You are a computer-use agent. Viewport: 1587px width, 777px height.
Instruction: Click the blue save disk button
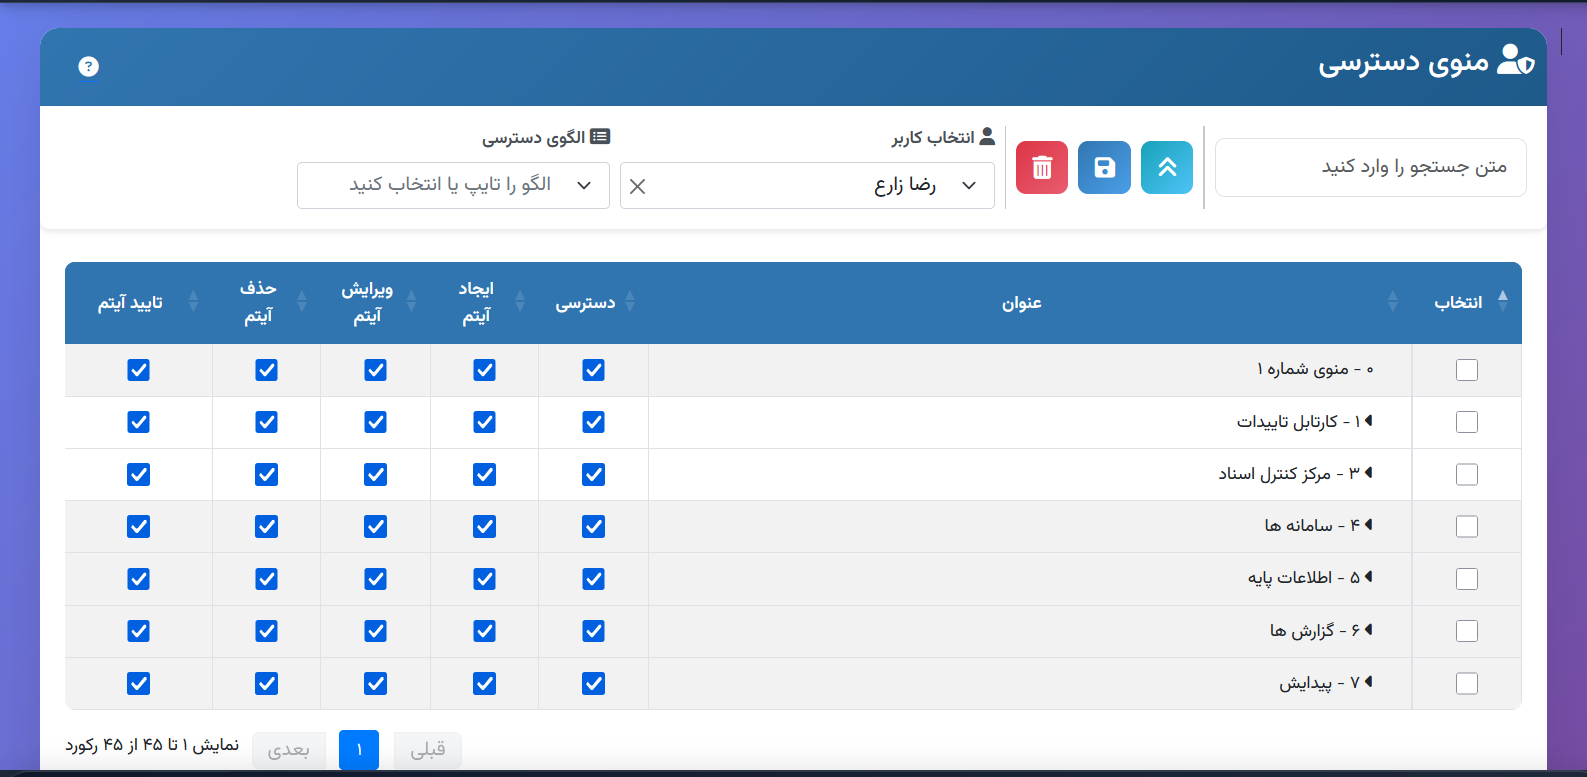coord(1104,167)
